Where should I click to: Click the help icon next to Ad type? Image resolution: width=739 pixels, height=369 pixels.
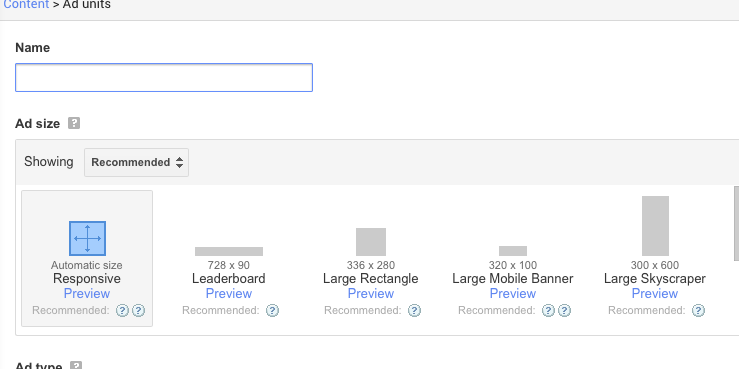coord(76,366)
